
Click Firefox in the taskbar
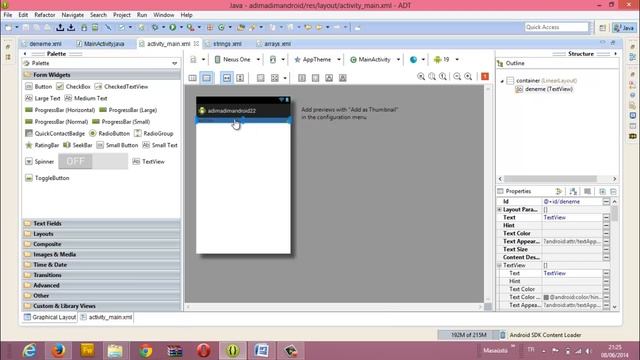[58, 350]
